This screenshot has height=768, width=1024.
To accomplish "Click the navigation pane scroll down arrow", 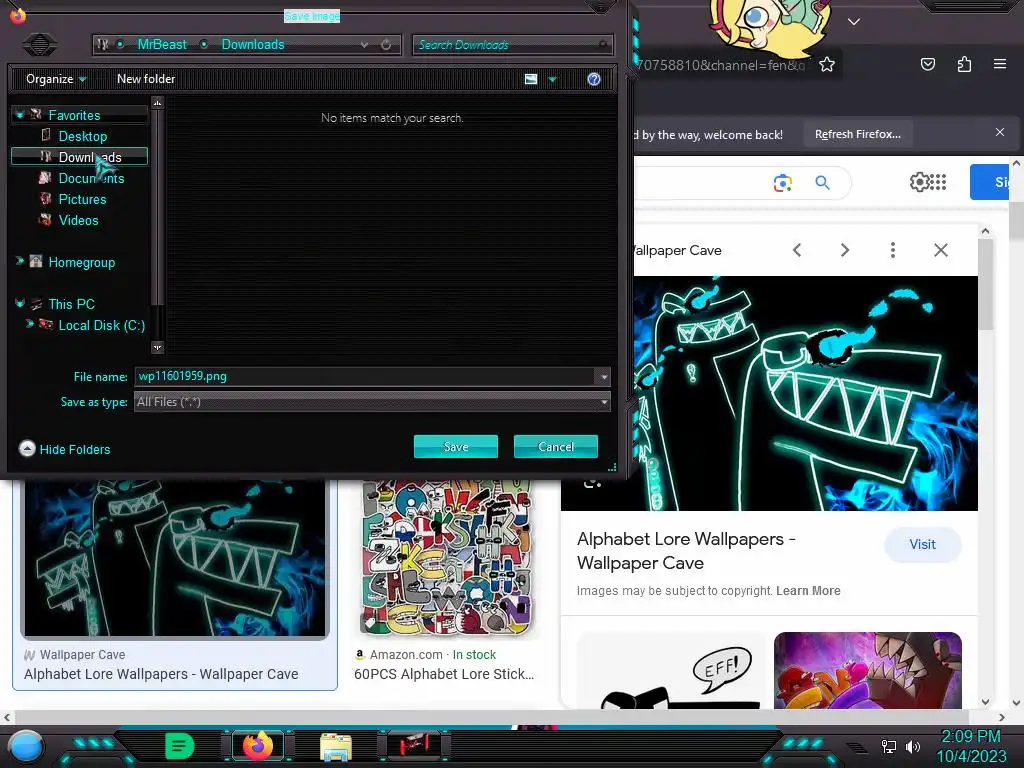I will pyautogui.click(x=157, y=347).
